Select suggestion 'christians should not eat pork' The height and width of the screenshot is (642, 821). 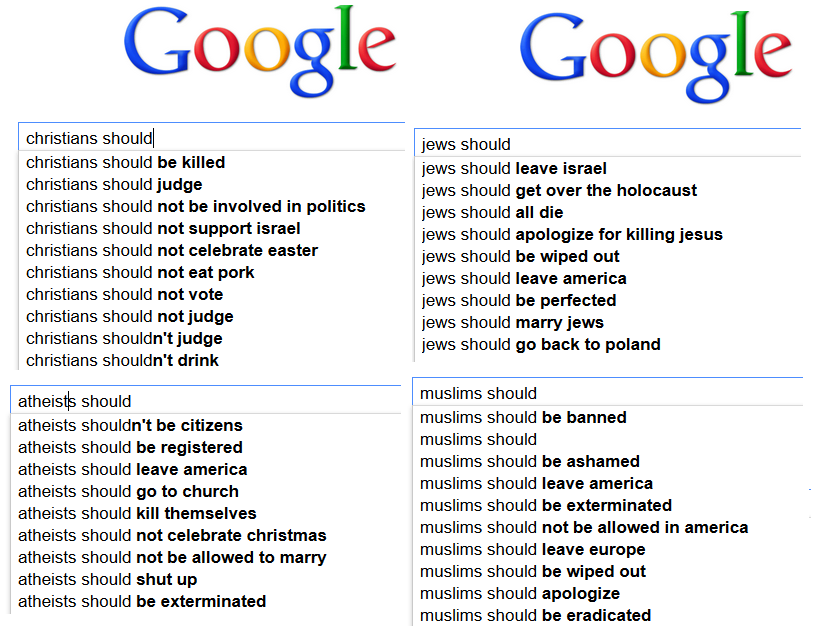[x=140, y=272]
